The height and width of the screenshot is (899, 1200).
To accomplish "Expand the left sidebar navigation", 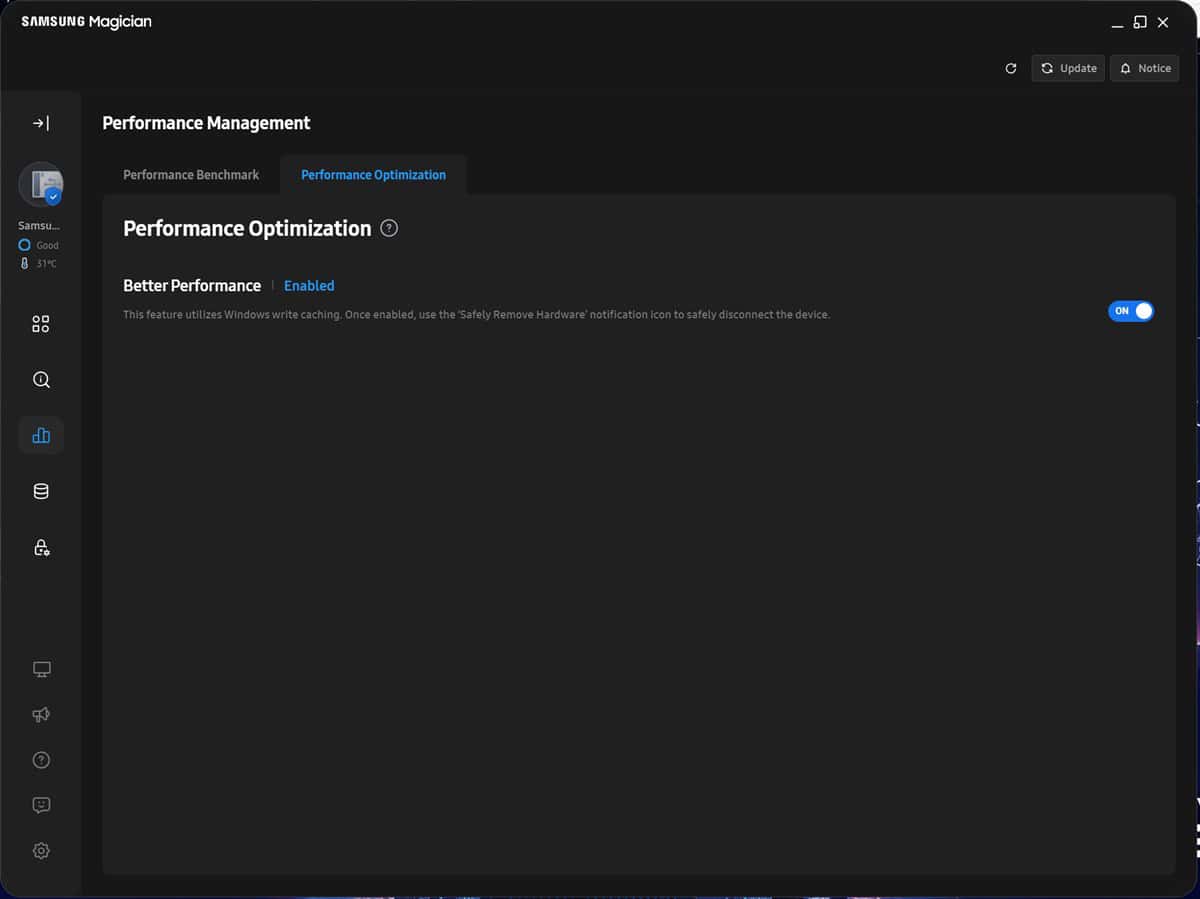I will tap(41, 123).
